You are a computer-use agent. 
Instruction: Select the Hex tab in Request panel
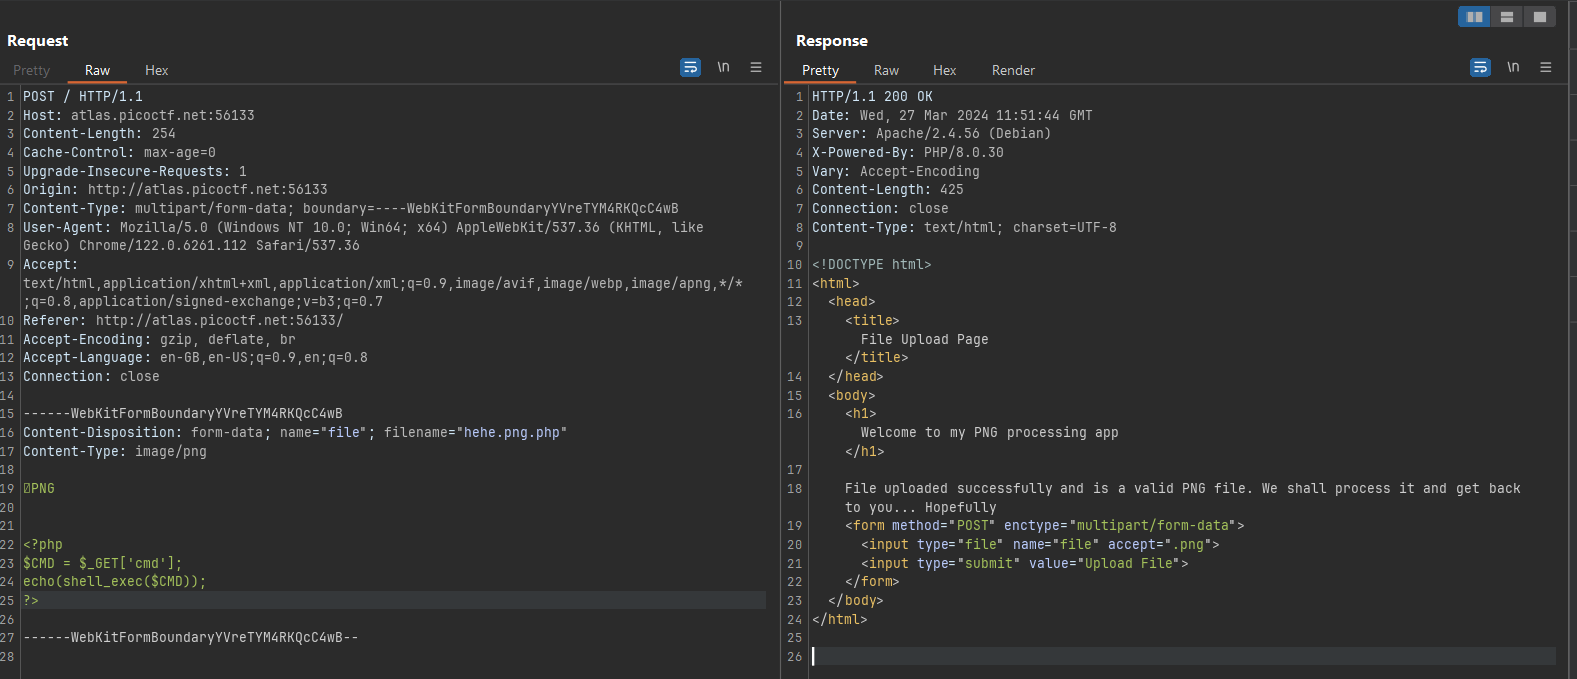156,70
